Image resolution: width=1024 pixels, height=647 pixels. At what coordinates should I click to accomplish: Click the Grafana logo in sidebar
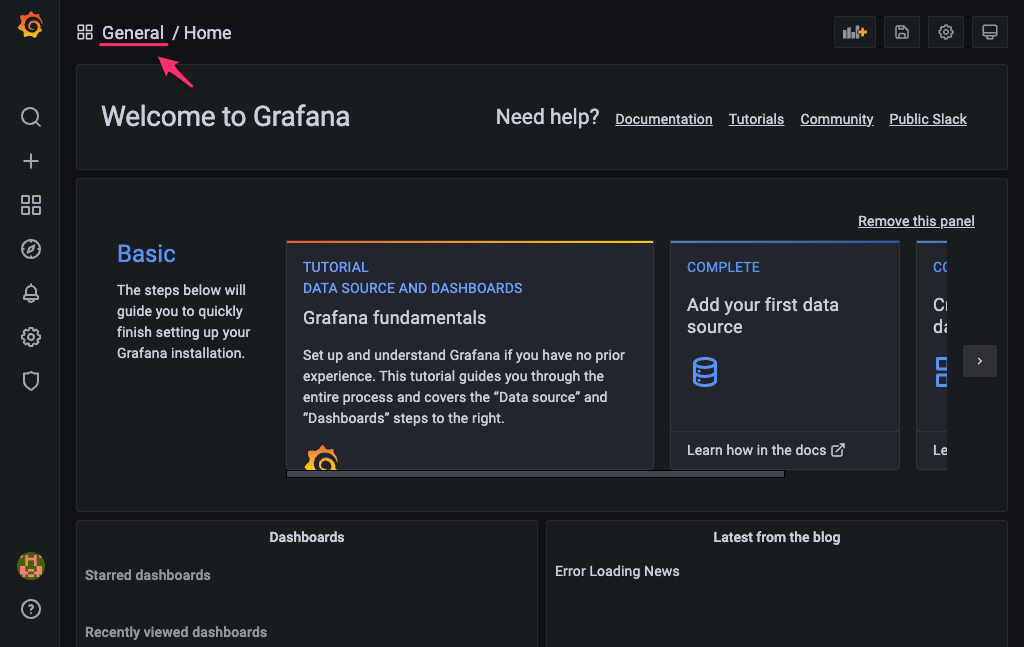[x=30, y=25]
